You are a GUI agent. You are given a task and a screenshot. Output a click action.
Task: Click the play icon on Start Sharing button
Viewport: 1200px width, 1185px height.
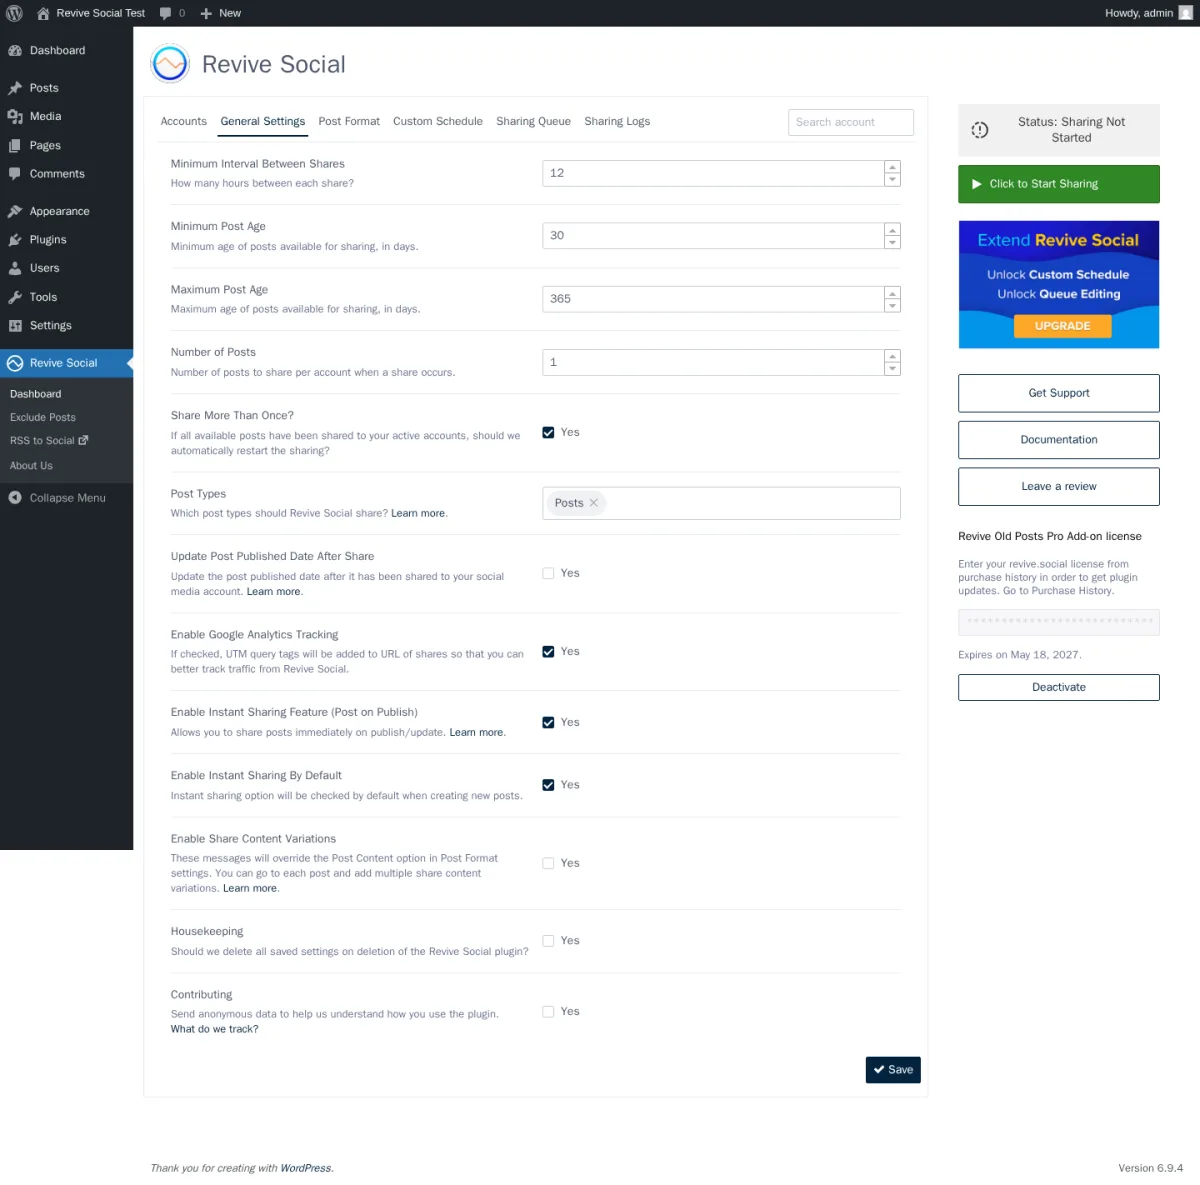pos(977,184)
